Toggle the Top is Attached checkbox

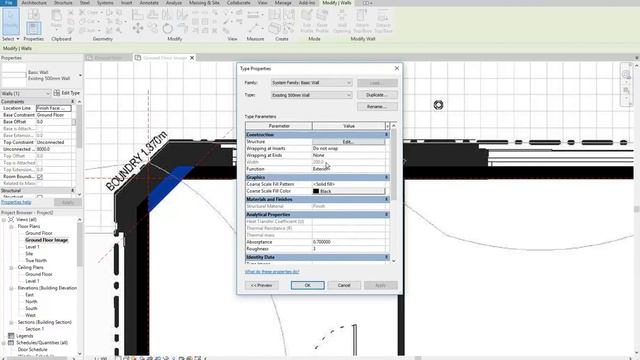click(x=40, y=163)
